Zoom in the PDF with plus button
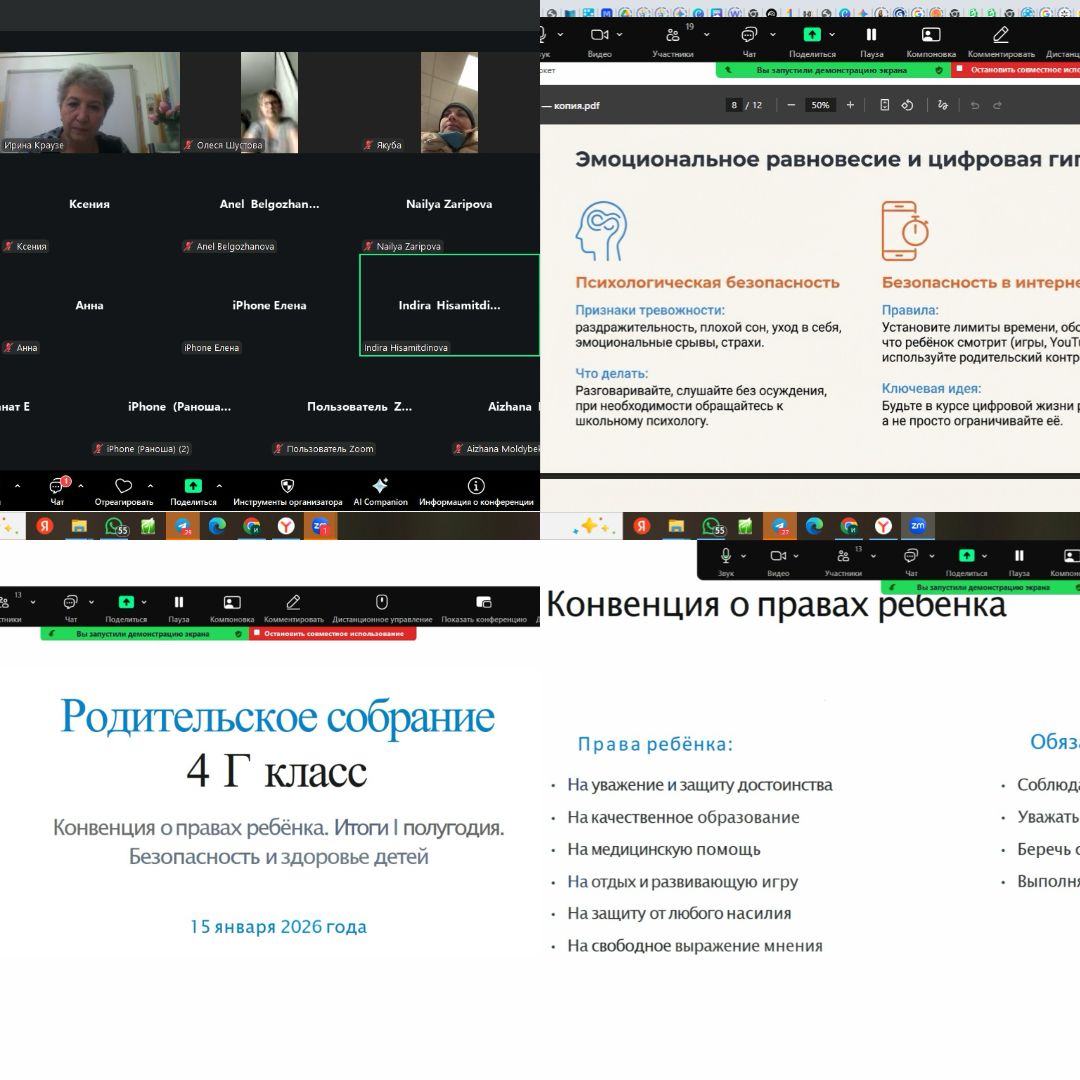The width and height of the screenshot is (1080, 1080). [x=850, y=105]
